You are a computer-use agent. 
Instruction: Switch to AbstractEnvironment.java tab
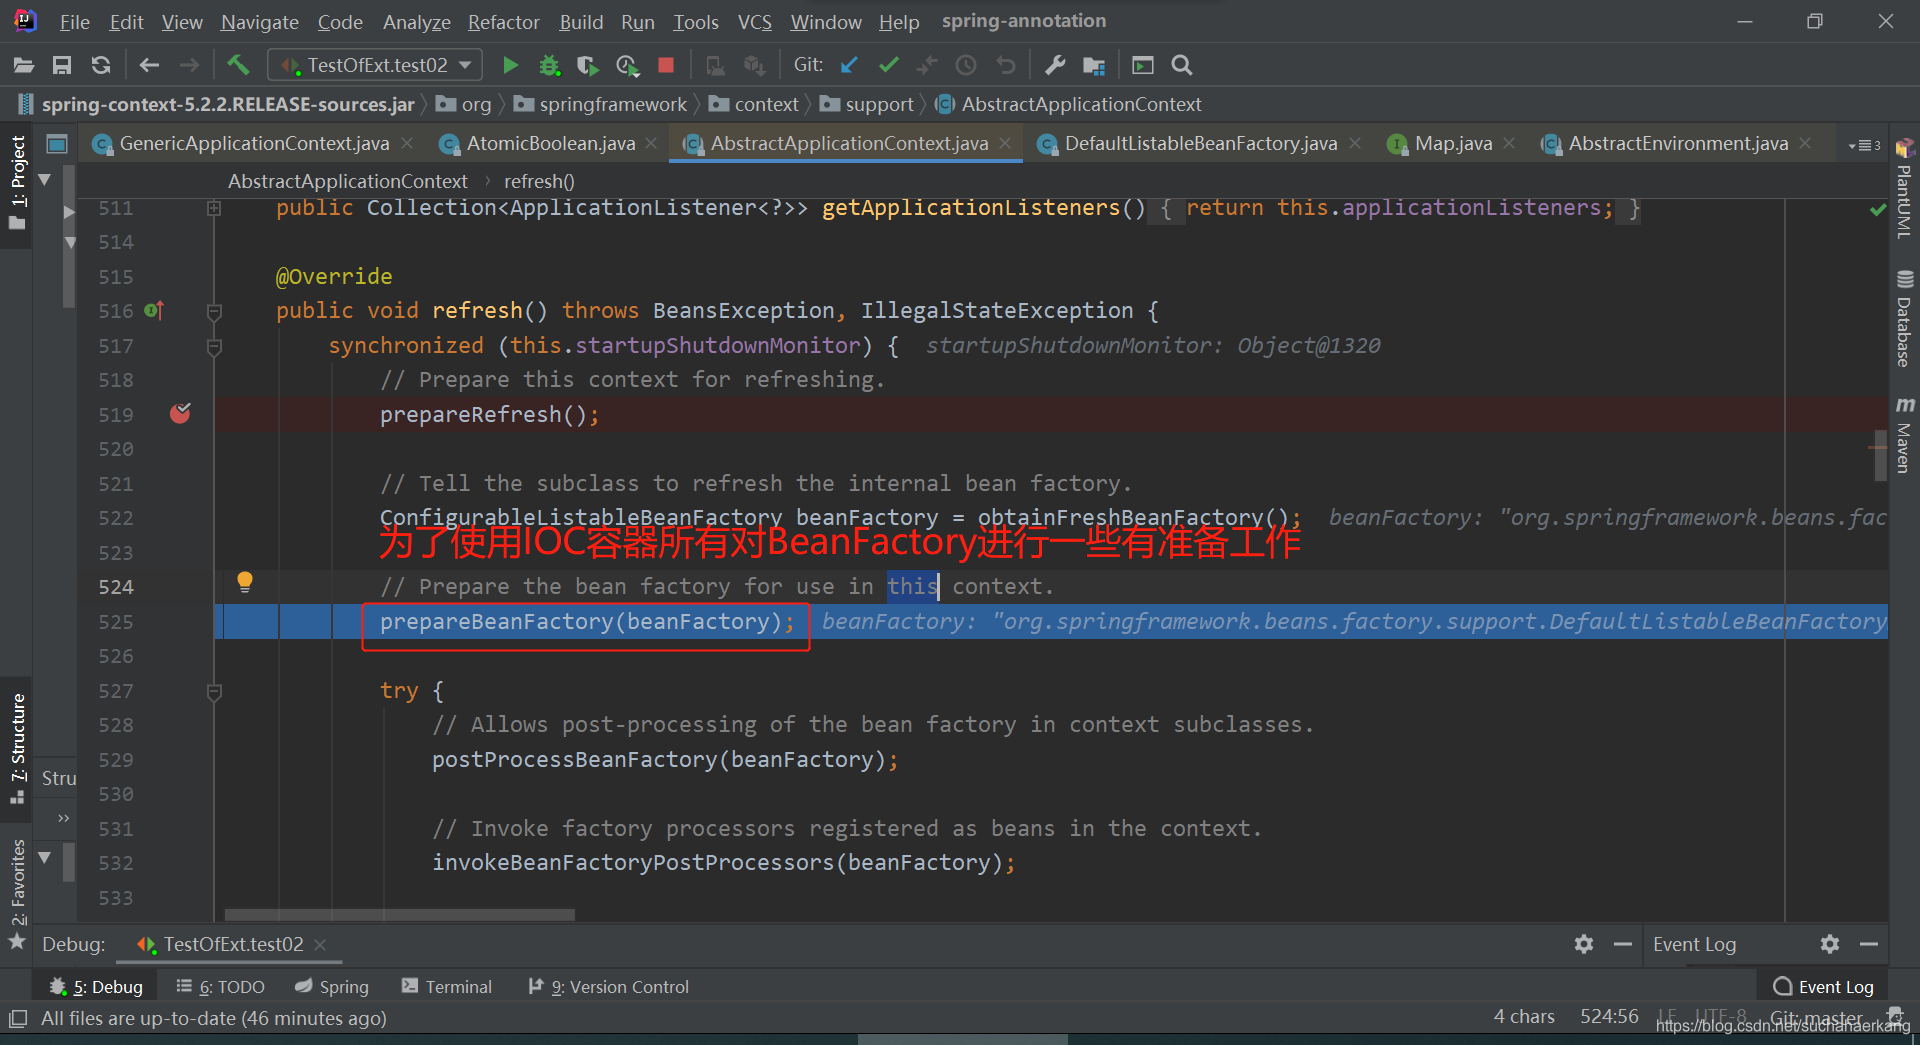[x=1677, y=143]
